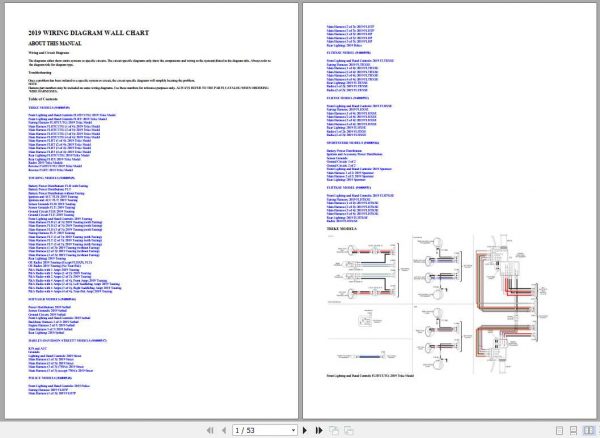
Task: Open Power Distribution 2019 Softail link
Action: 49,307
